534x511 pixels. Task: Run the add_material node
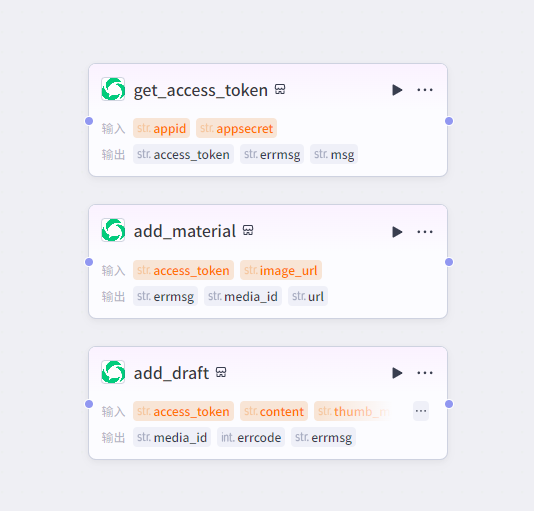pyautogui.click(x=397, y=232)
